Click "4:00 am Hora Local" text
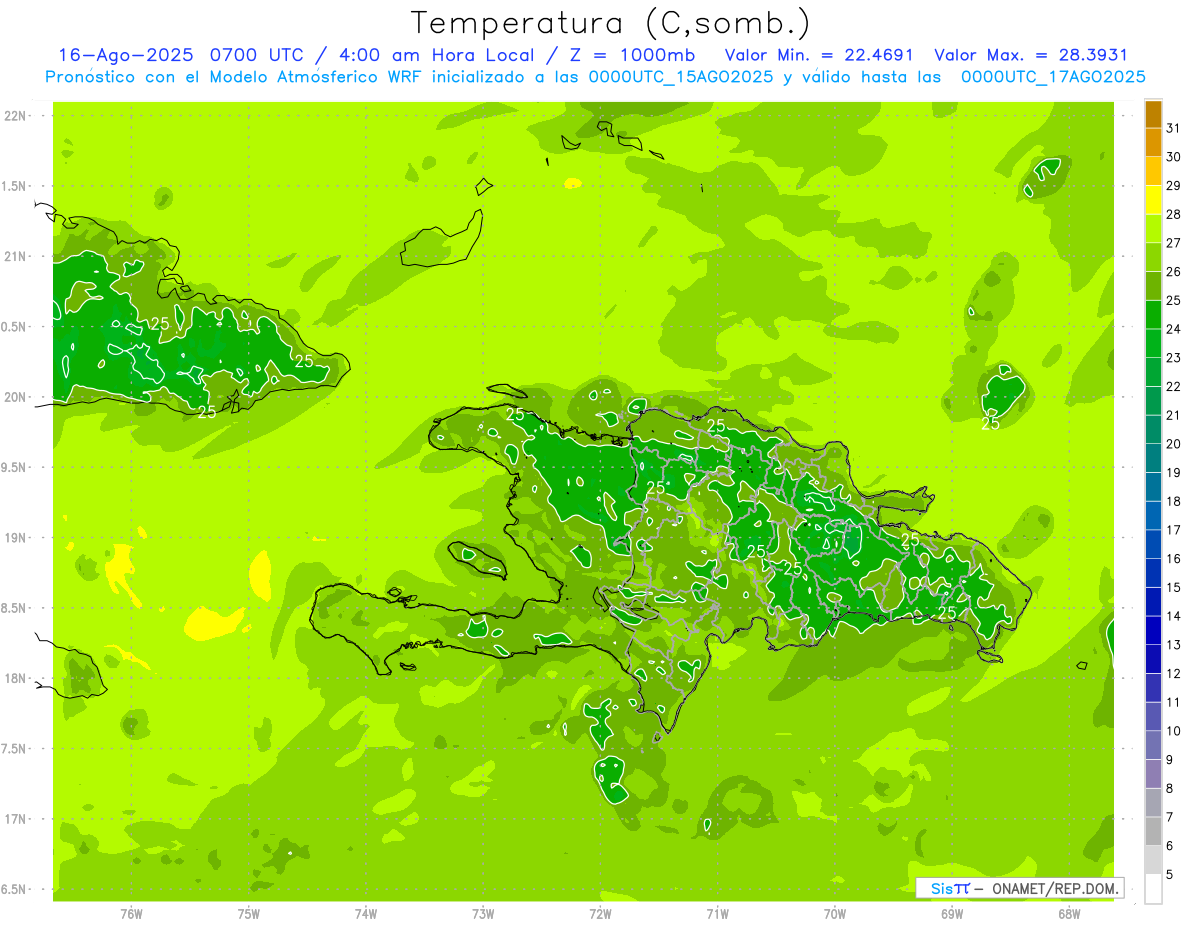The image size is (1200, 927). pyautogui.click(x=442, y=55)
